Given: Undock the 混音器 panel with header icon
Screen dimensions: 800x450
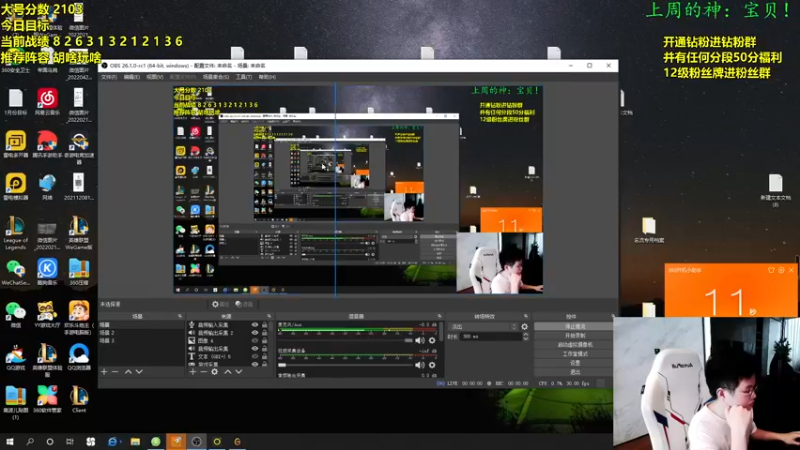Looking at the screenshot, I should point(439,316).
